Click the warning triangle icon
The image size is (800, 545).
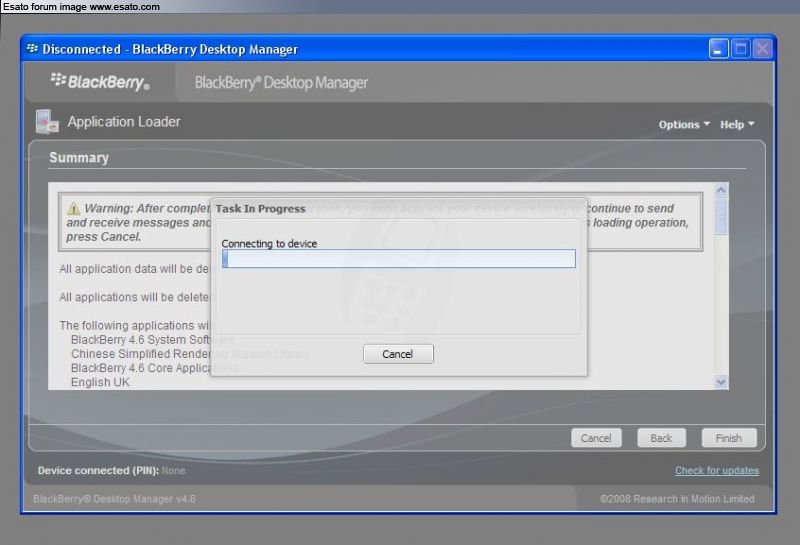pyautogui.click(x=73, y=208)
